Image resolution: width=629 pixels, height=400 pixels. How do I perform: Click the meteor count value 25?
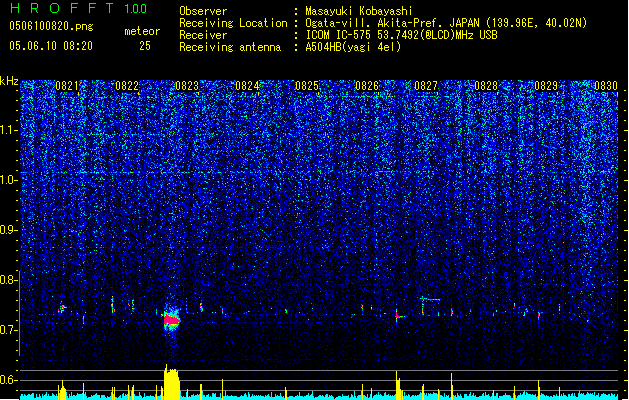145,46
